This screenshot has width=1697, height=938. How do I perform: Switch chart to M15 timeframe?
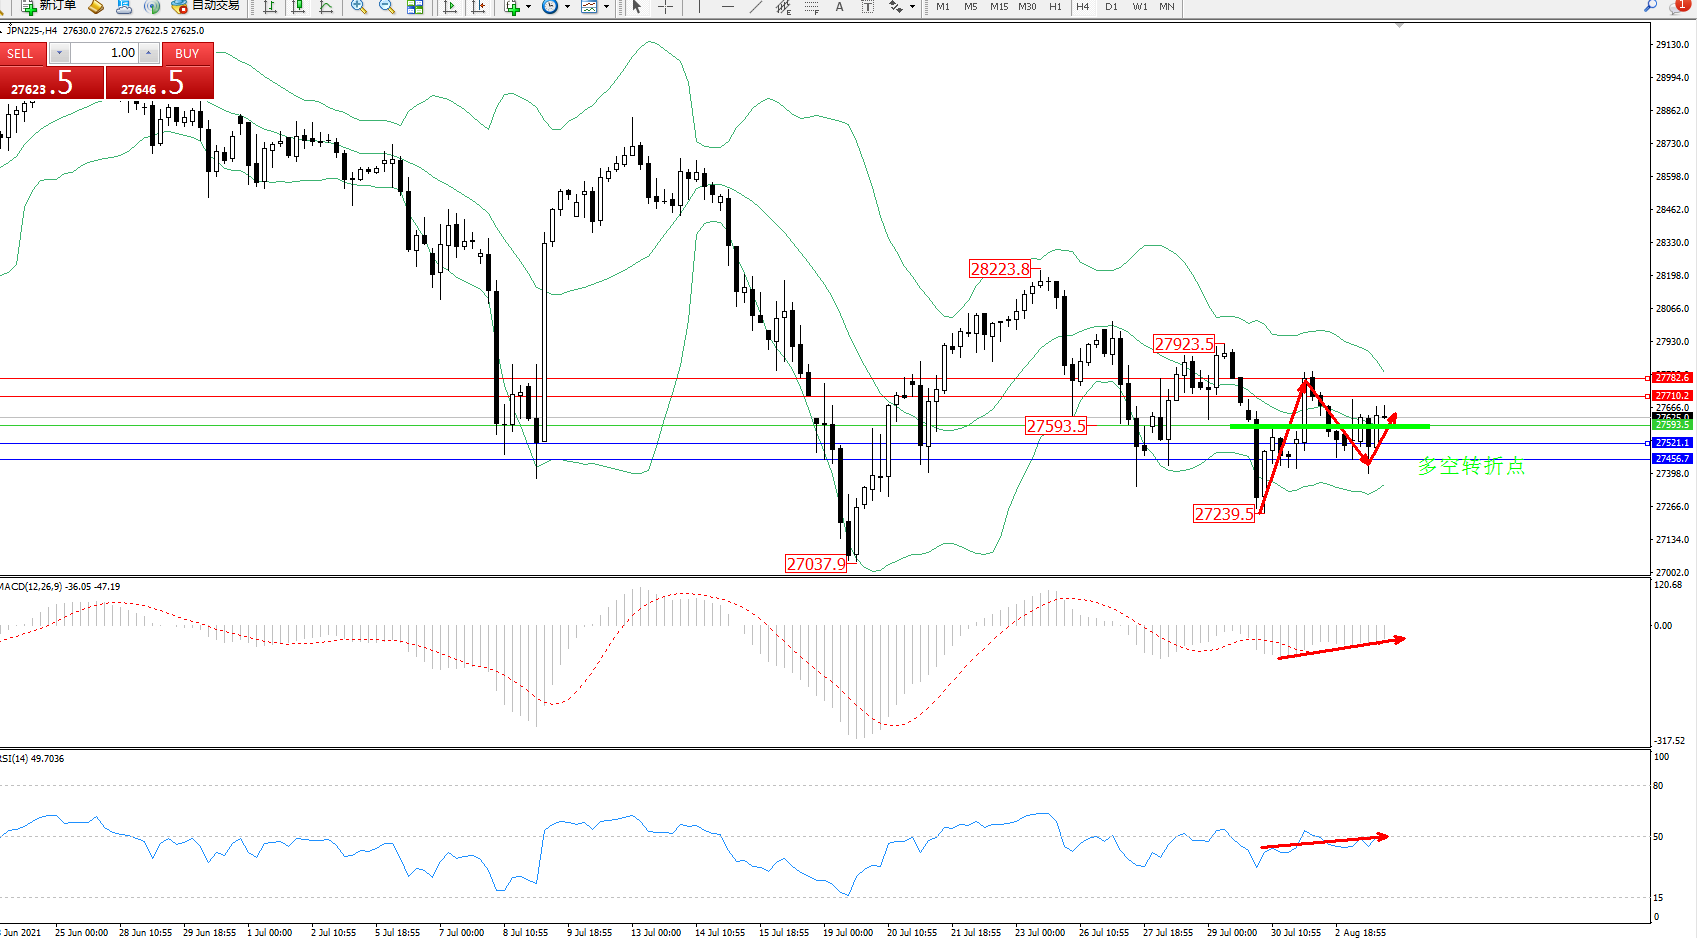pos(998,7)
